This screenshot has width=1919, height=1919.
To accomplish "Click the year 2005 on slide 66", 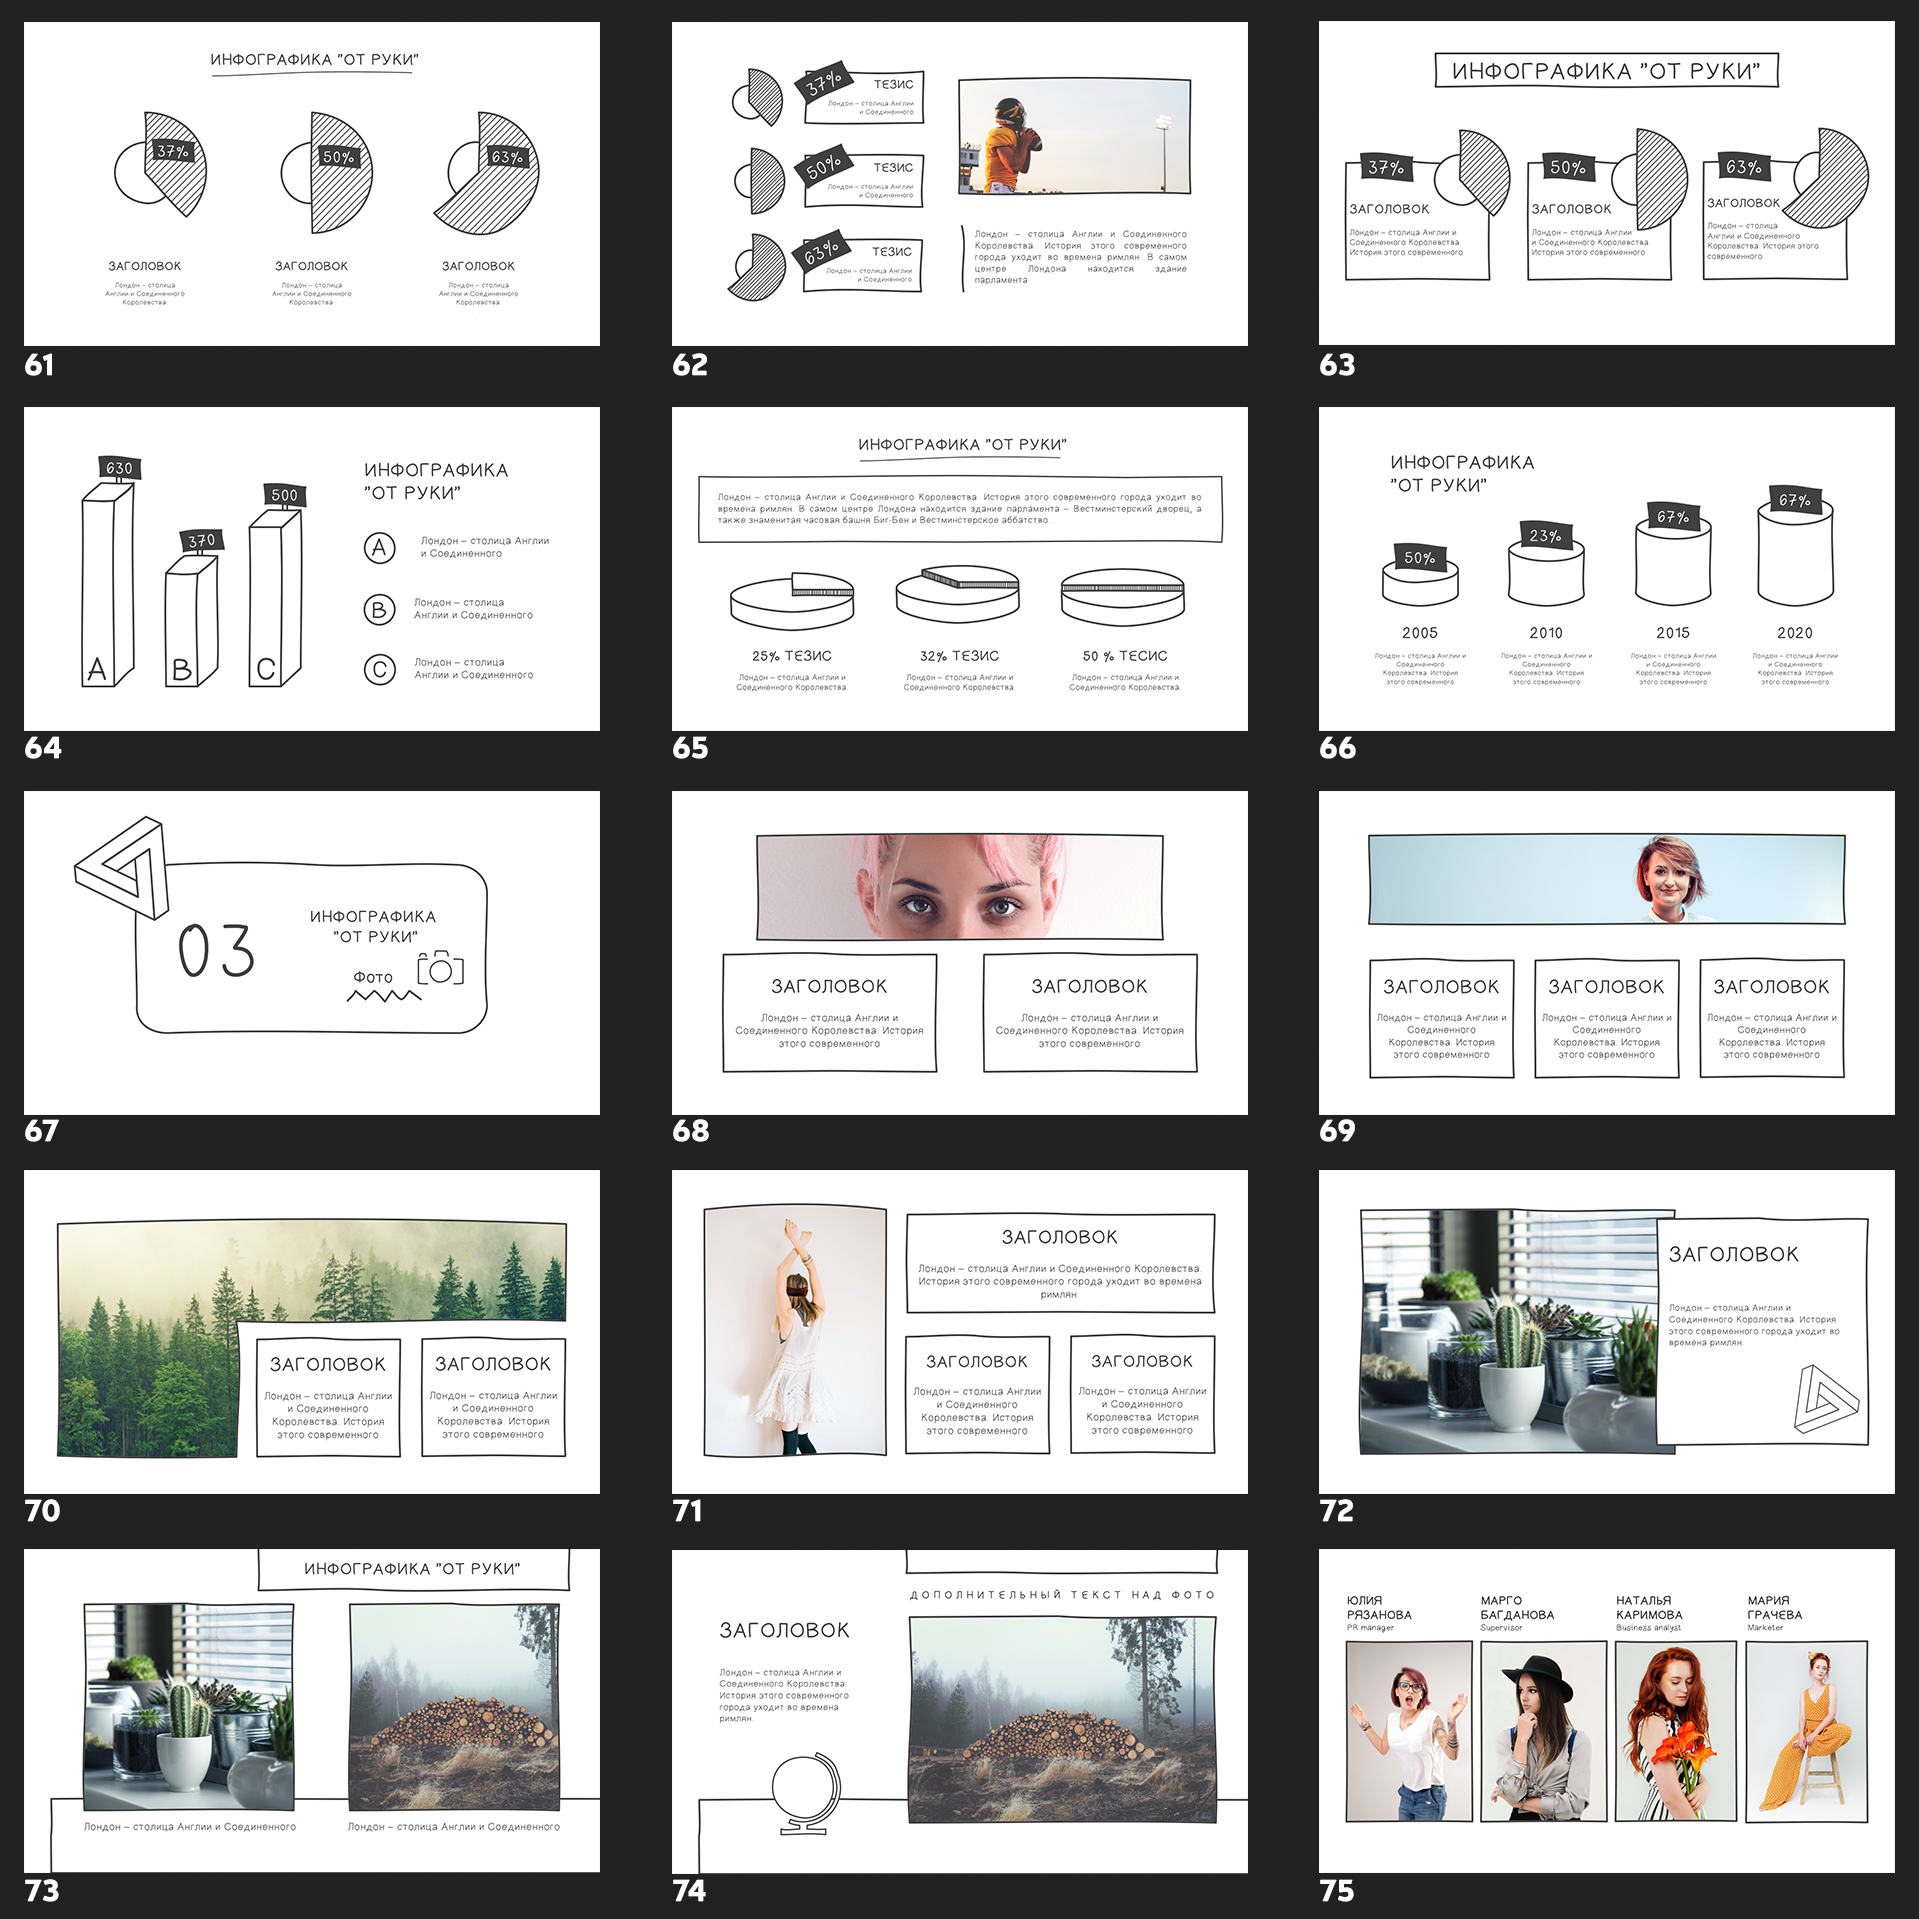I will [1420, 633].
